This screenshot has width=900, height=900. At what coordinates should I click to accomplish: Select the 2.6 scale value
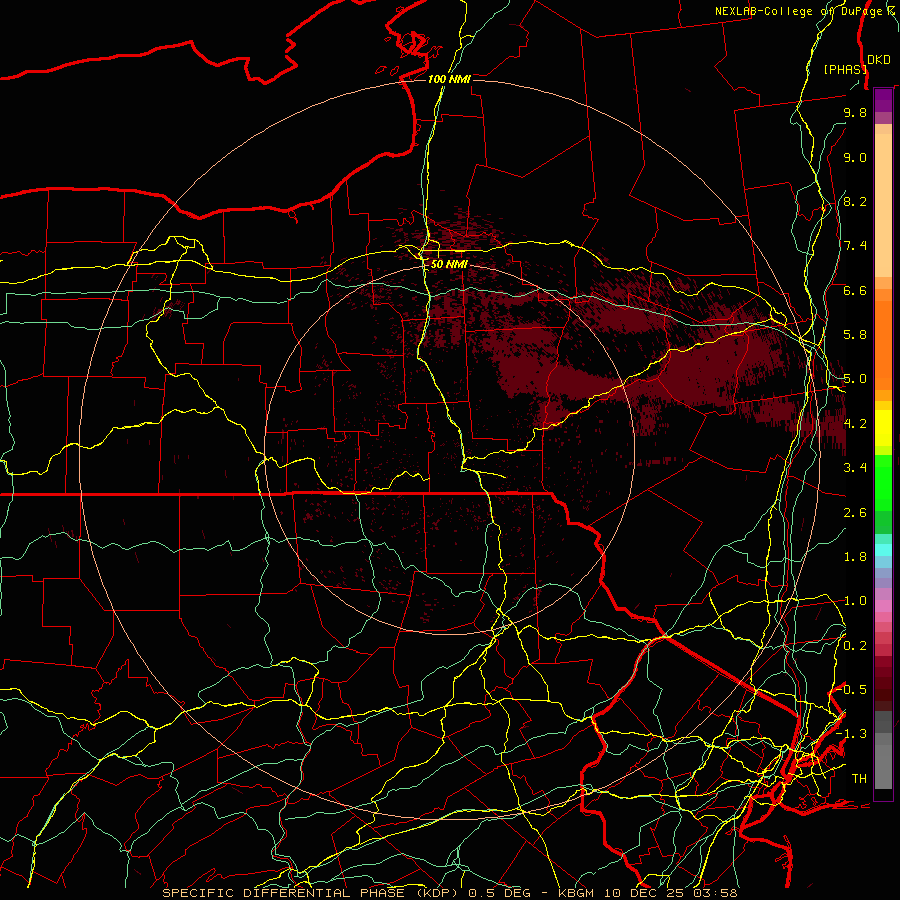(855, 513)
